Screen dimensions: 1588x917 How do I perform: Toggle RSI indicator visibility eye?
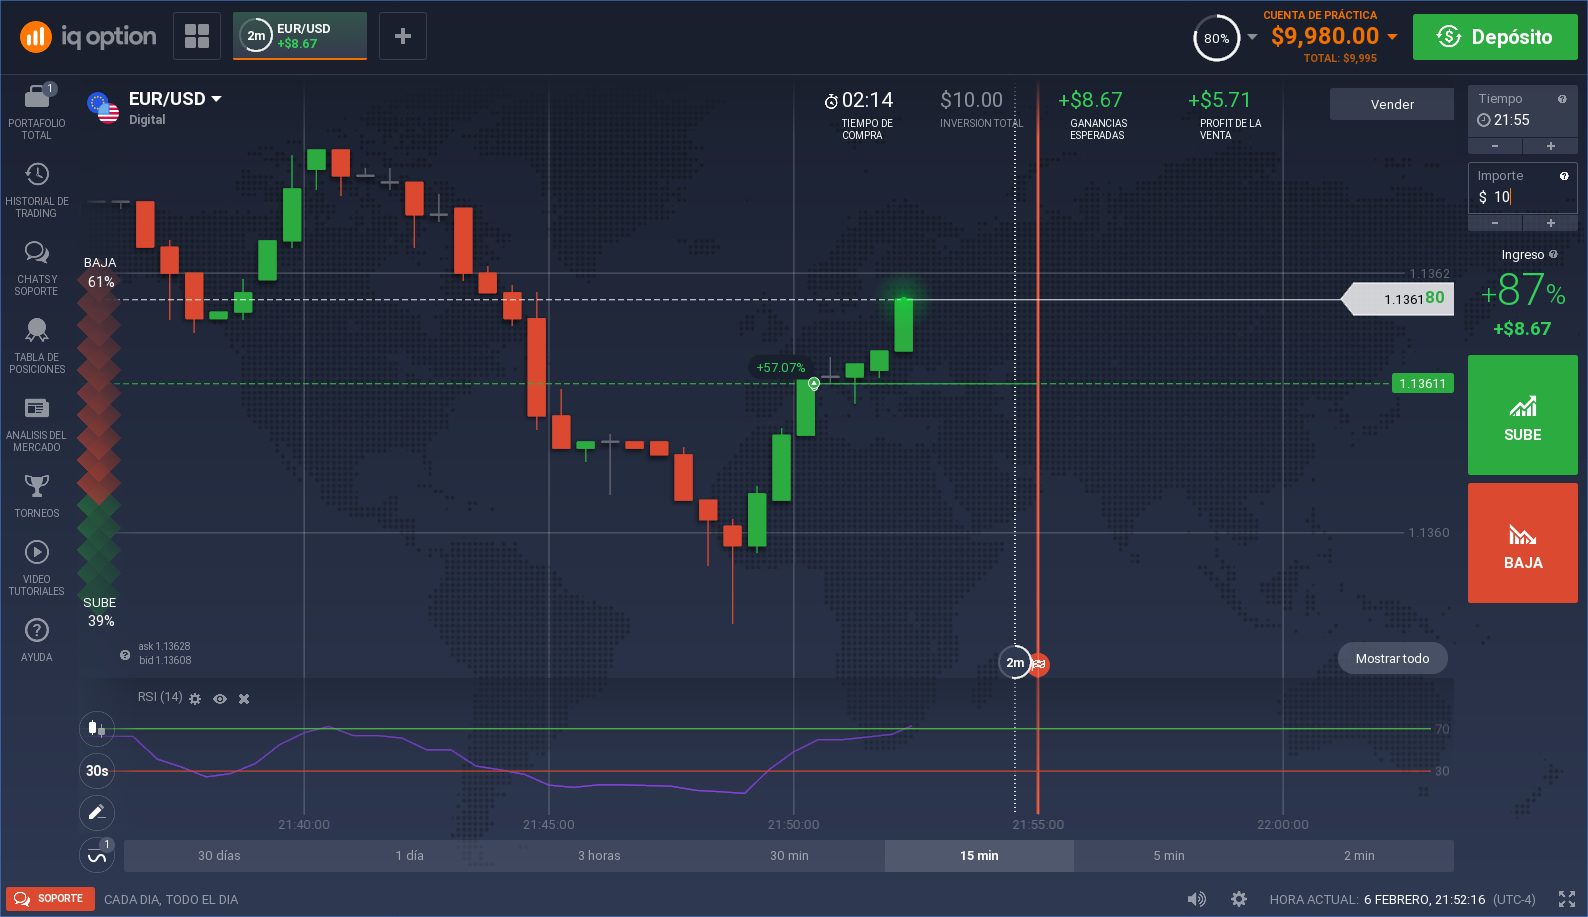[x=220, y=699]
